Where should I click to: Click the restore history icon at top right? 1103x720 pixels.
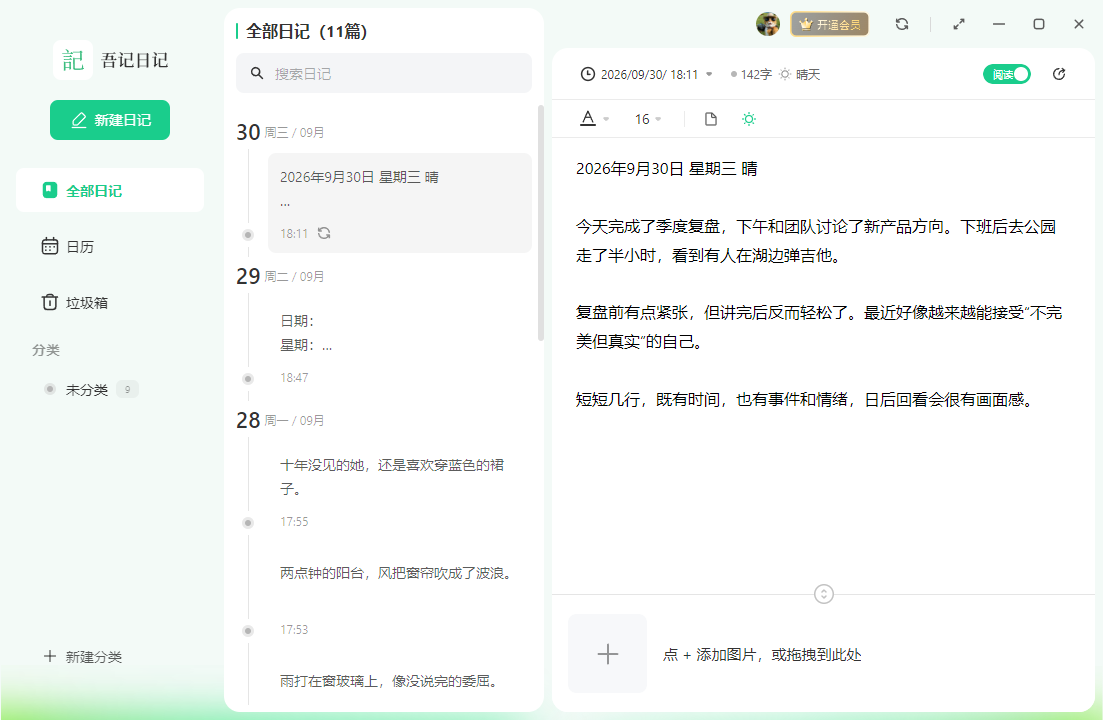[1059, 74]
